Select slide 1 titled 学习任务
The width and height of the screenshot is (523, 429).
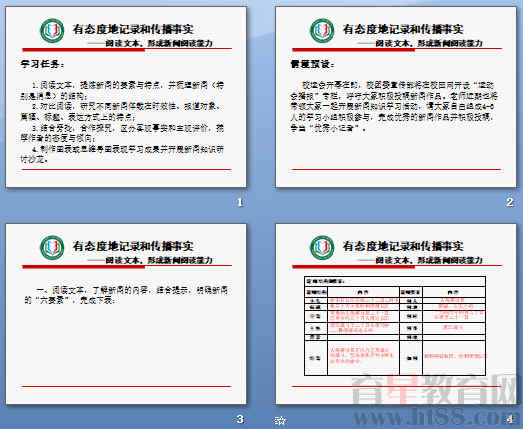tap(126, 97)
